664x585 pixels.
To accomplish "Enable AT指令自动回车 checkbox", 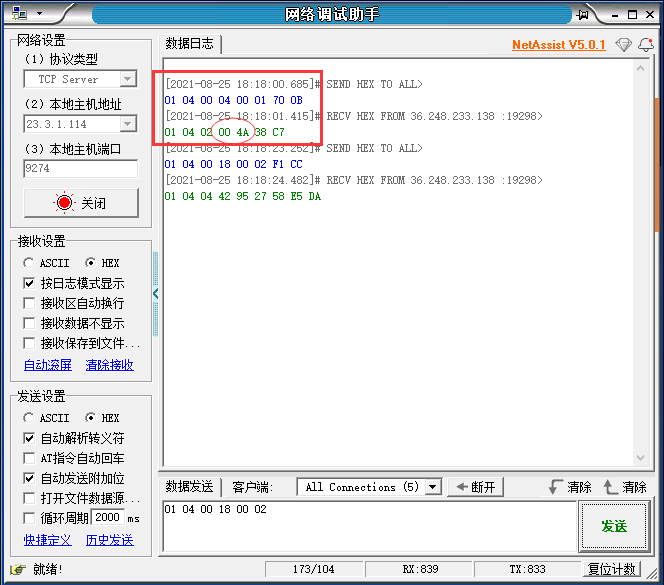I will click(x=29, y=458).
